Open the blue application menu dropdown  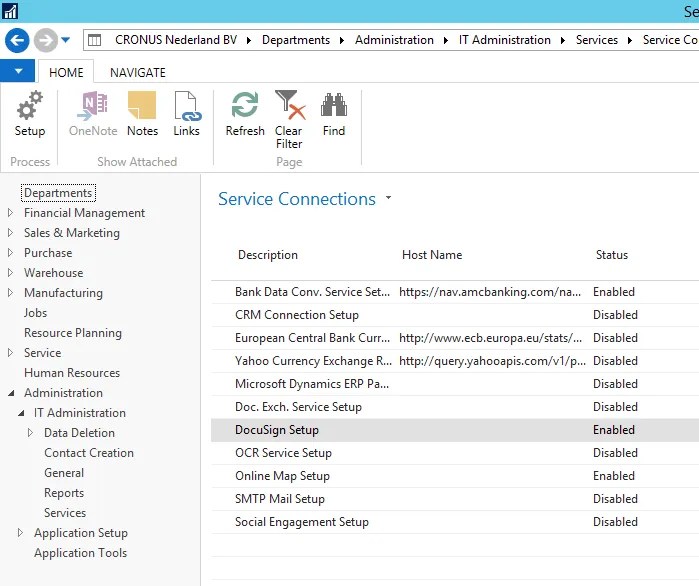[x=17, y=71]
